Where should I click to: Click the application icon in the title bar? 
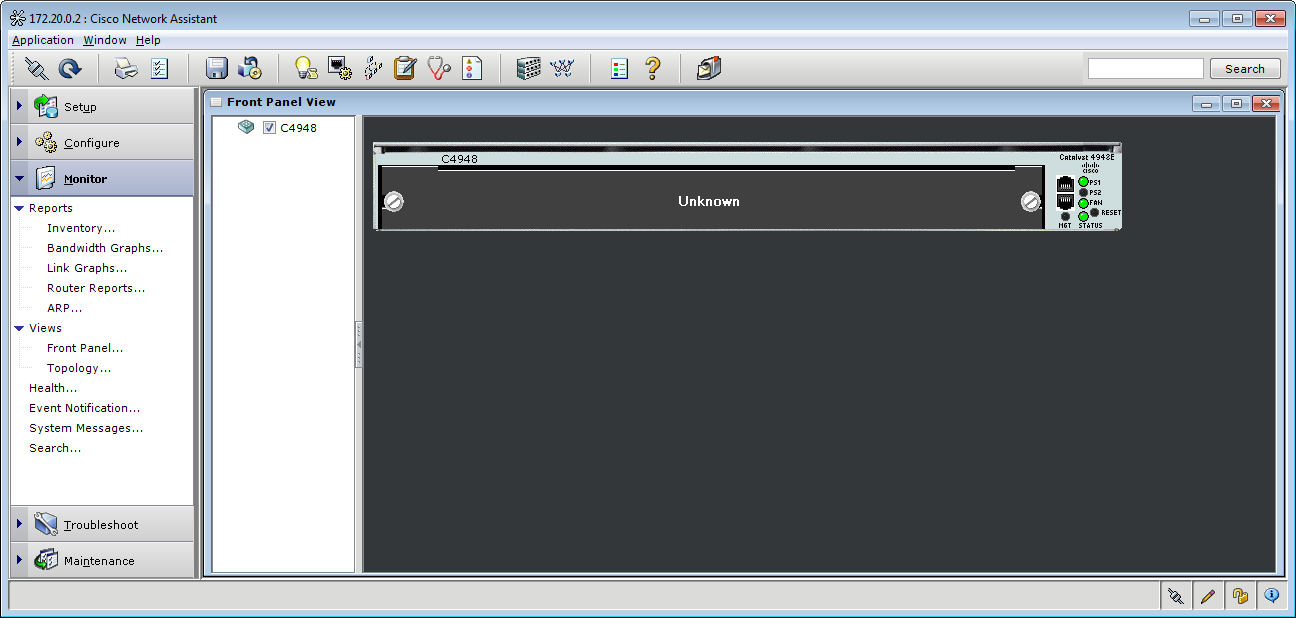coord(18,19)
